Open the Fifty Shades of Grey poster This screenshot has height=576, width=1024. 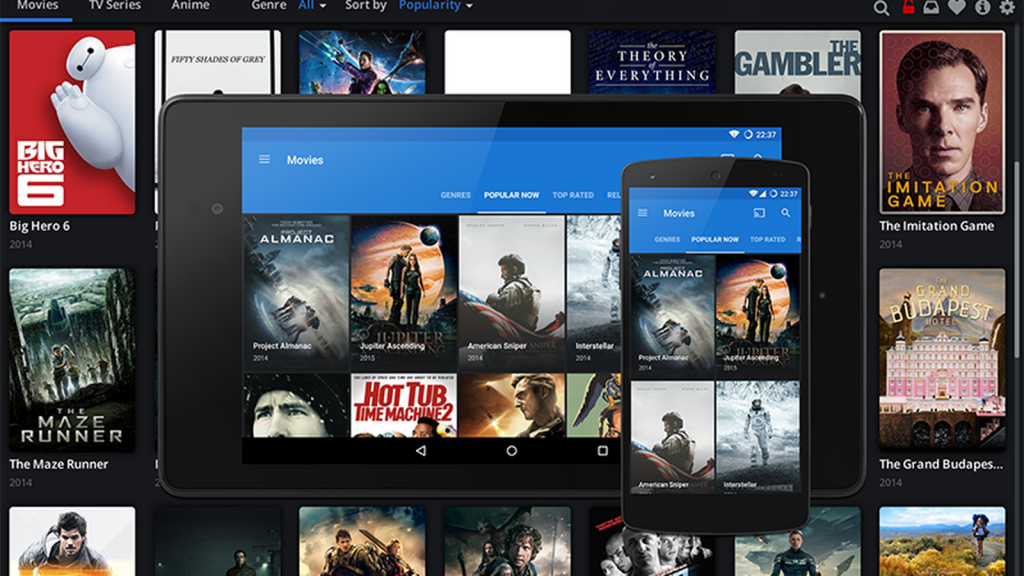click(x=217, y=62)
